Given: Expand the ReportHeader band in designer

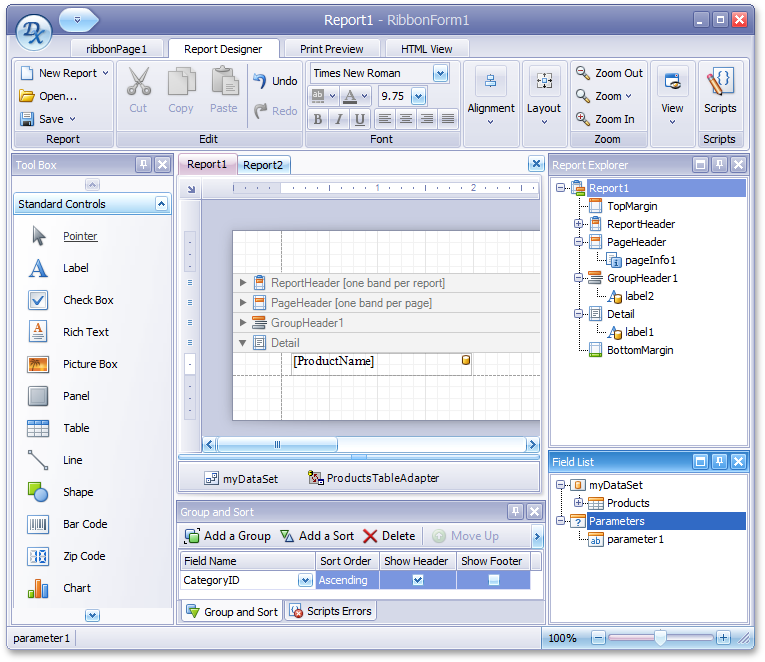Looking at the screenshot, I should [242, 282].
